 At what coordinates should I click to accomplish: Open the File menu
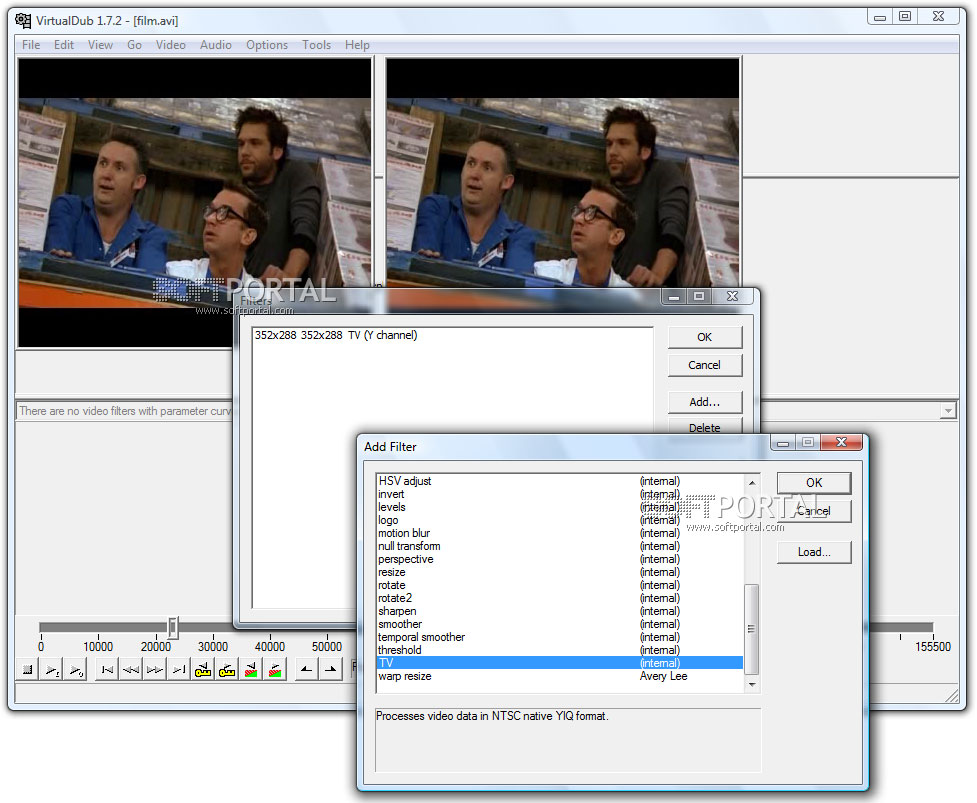point(31,45)
